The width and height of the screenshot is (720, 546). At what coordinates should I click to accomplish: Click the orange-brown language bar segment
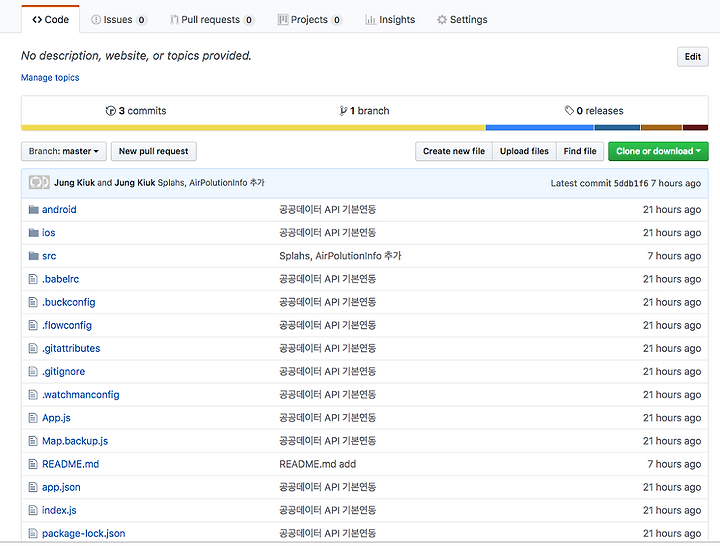(x=661, y=128)
